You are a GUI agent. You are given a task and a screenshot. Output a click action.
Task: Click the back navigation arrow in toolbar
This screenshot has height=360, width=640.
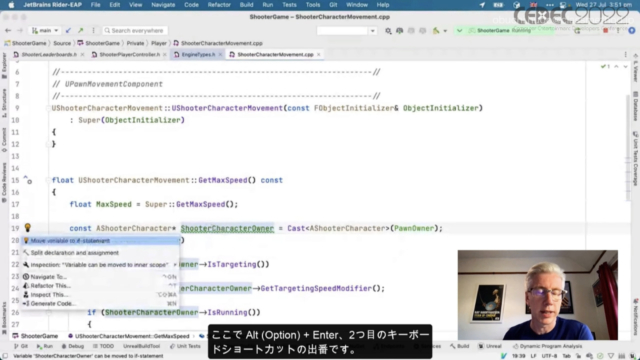pos(8,31)
